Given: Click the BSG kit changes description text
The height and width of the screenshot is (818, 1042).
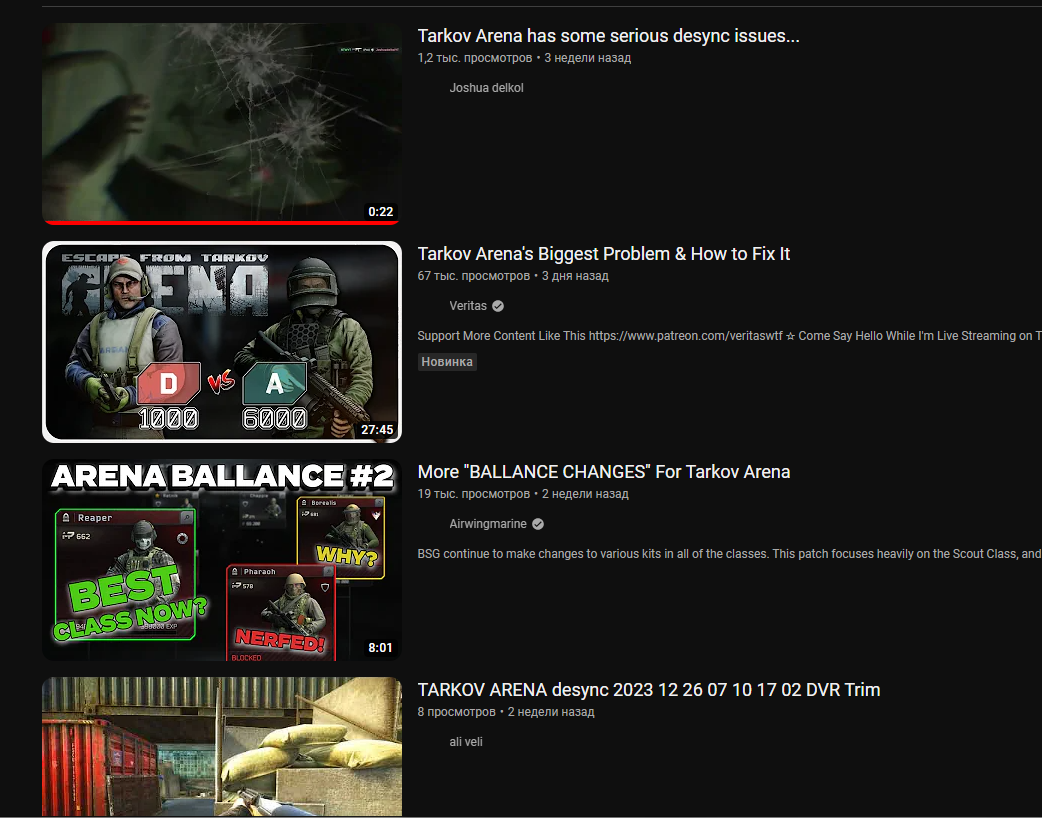Looking at the screenshot, I should click(729, 554).
